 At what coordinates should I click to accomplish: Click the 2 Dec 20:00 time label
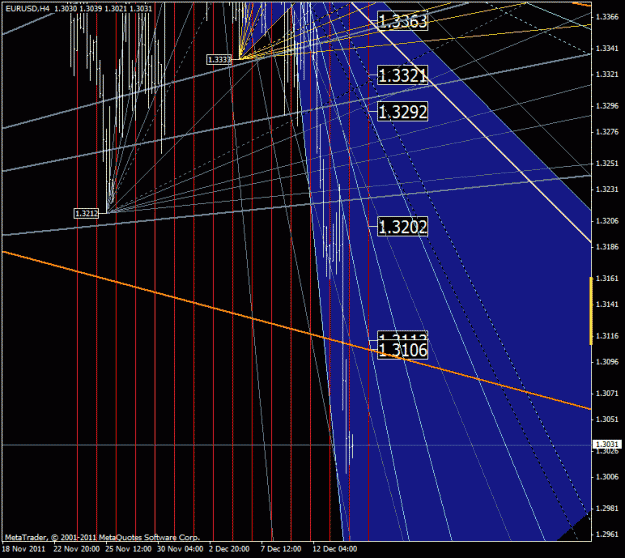(230, 549)
